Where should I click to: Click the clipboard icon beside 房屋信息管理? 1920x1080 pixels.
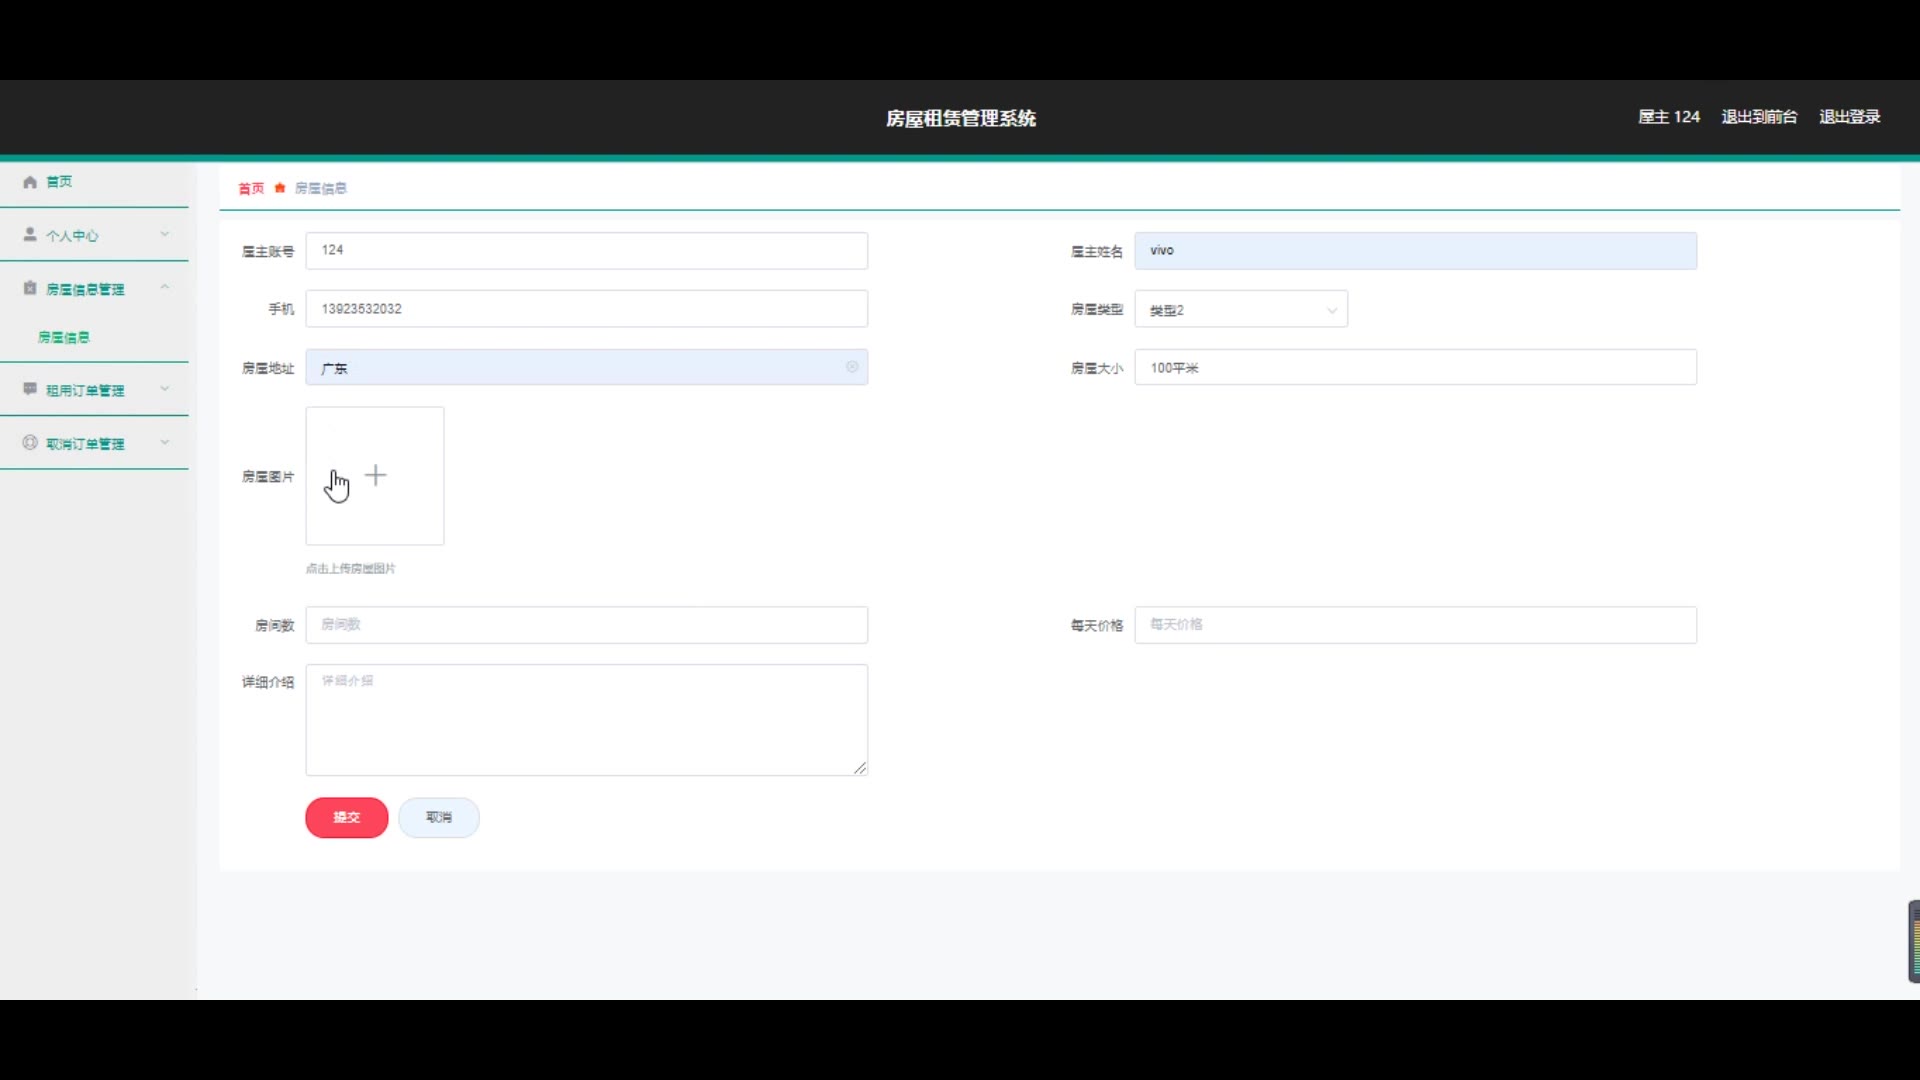(30, 288)
